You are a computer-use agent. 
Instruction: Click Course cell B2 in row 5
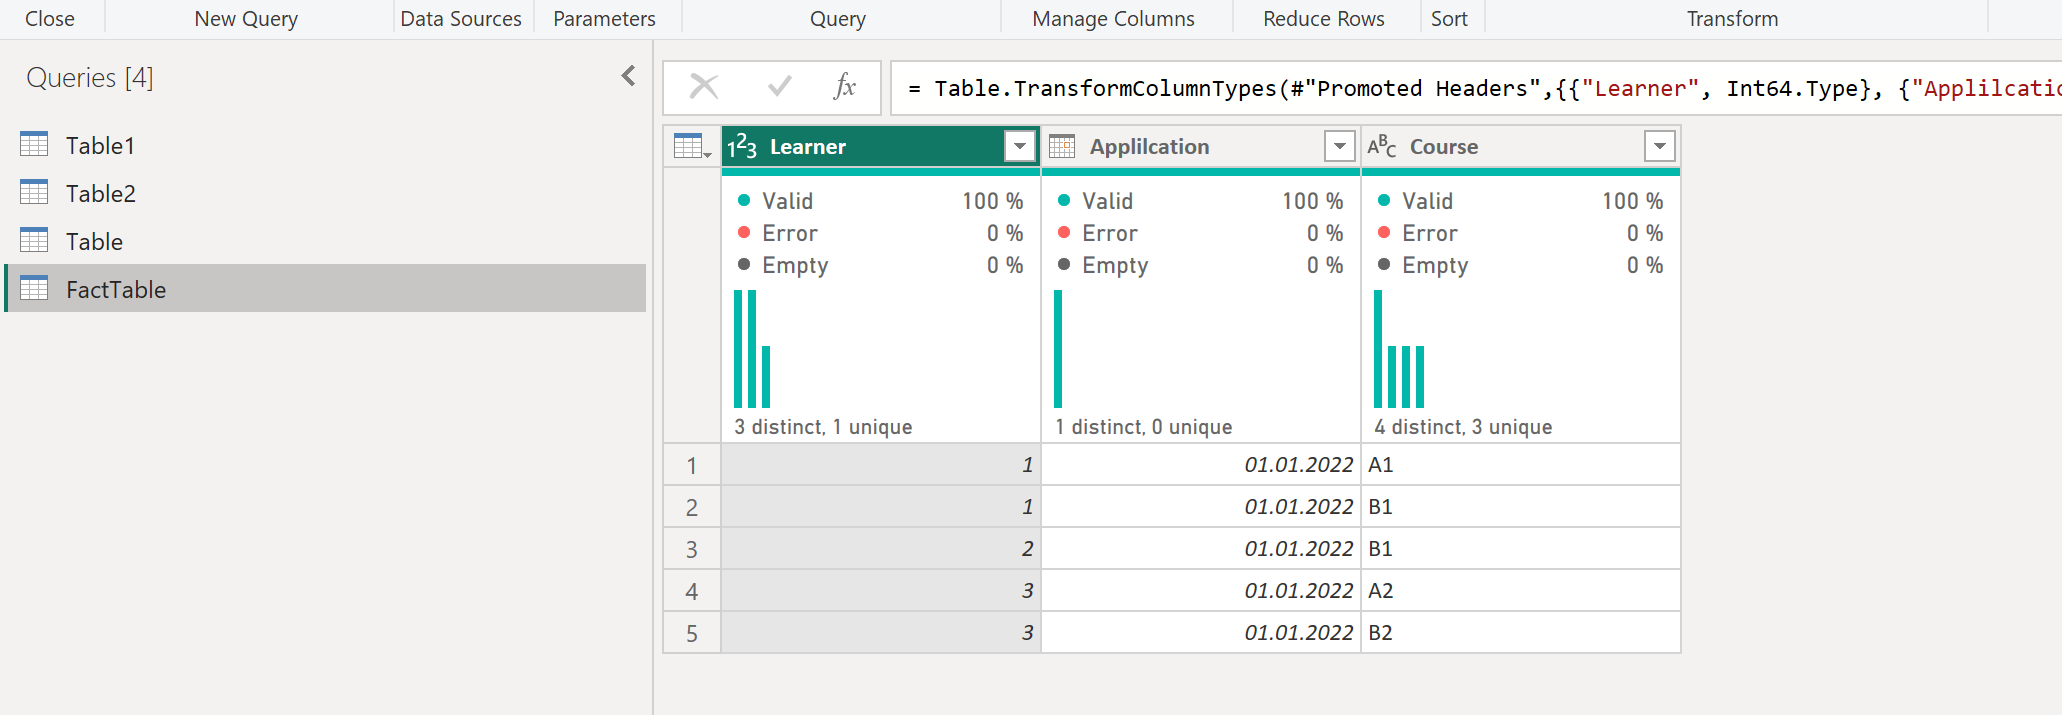[x=1520, y=633]
